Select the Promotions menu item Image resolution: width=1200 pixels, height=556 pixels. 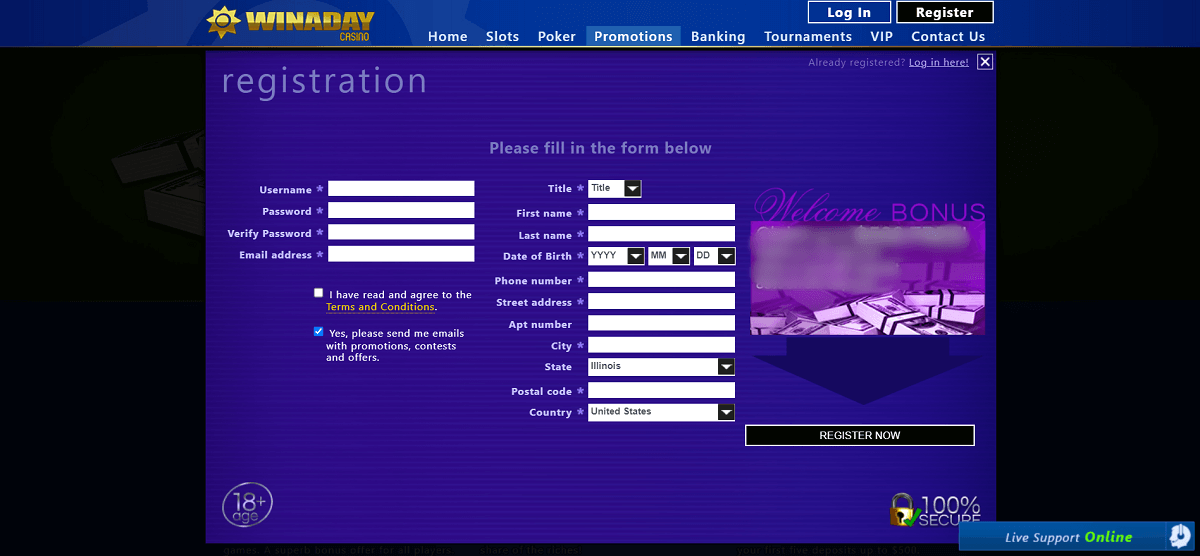point(633,36)
